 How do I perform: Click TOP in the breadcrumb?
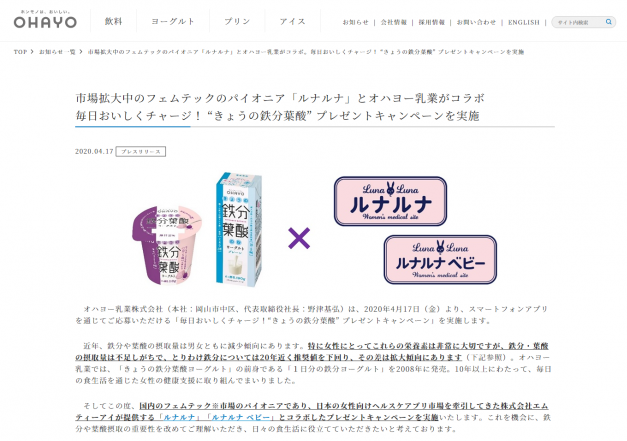(20, 52)
